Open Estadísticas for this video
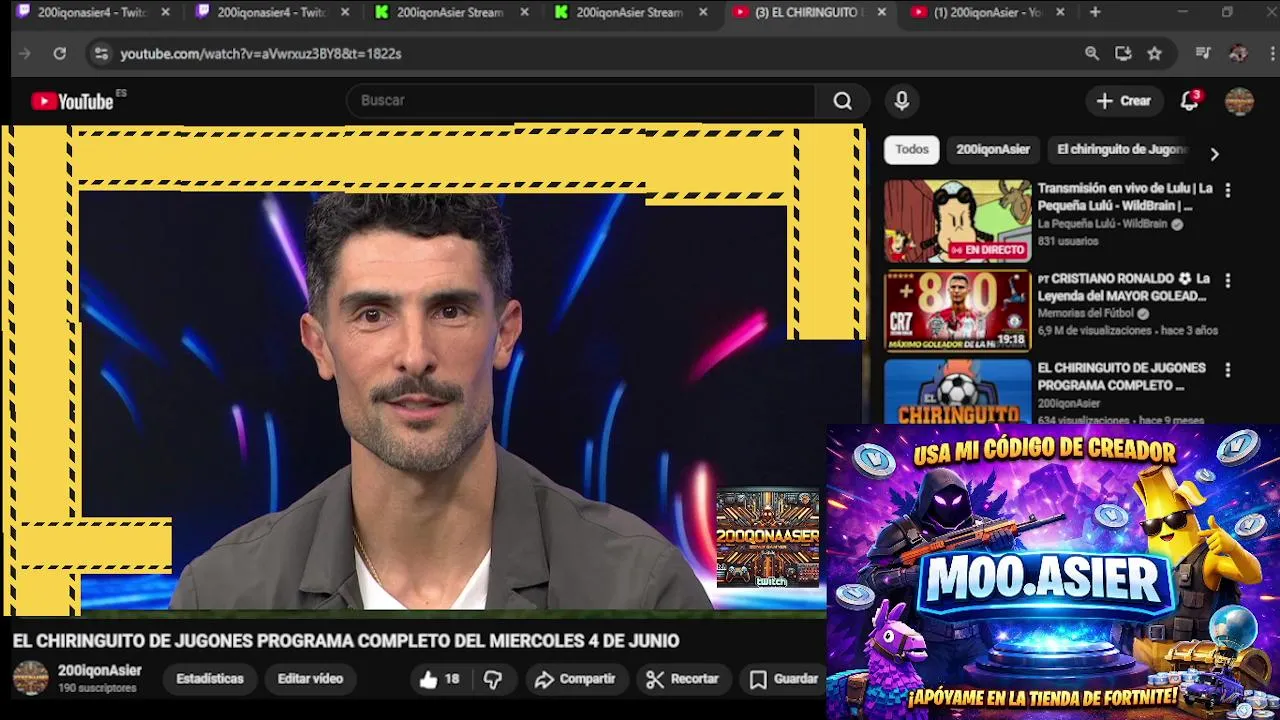This screenshot has width=1280, height=720. click(210, 679)
